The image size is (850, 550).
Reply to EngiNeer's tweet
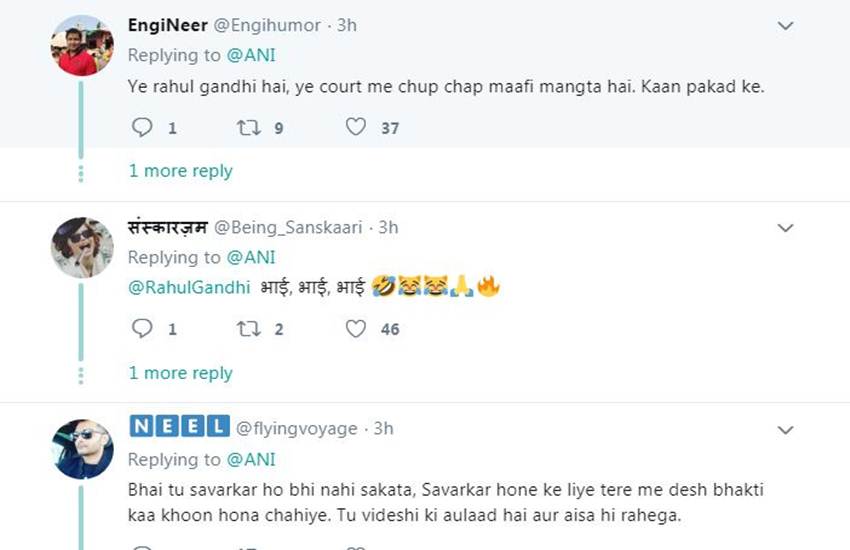pos(143,127)
